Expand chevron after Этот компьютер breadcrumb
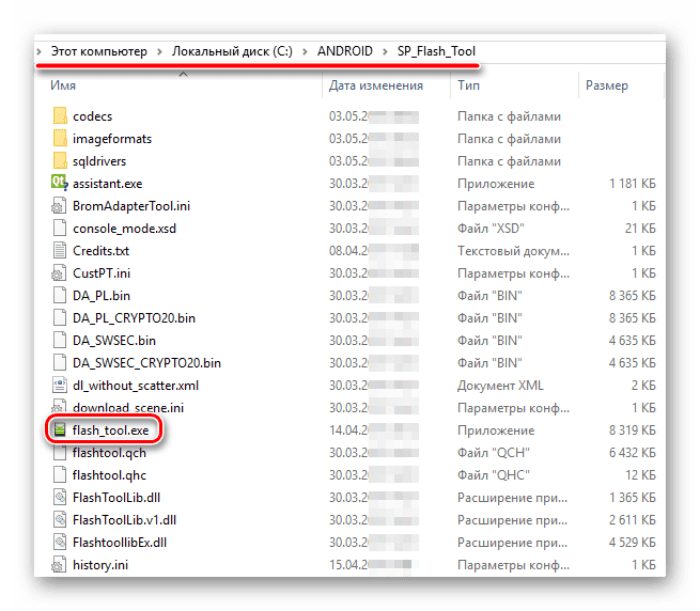Viewport: 700px width, 611px height. pos(159,52)
